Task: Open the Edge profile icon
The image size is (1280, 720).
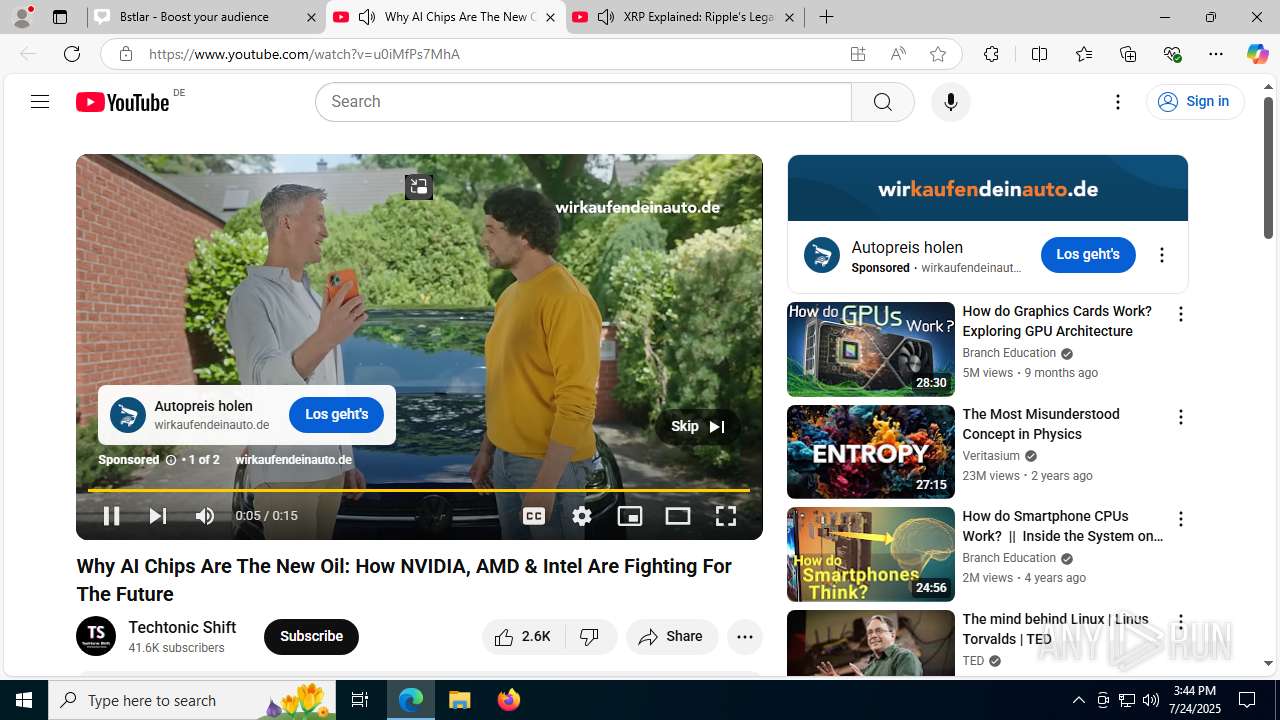Action: (22, 16)
